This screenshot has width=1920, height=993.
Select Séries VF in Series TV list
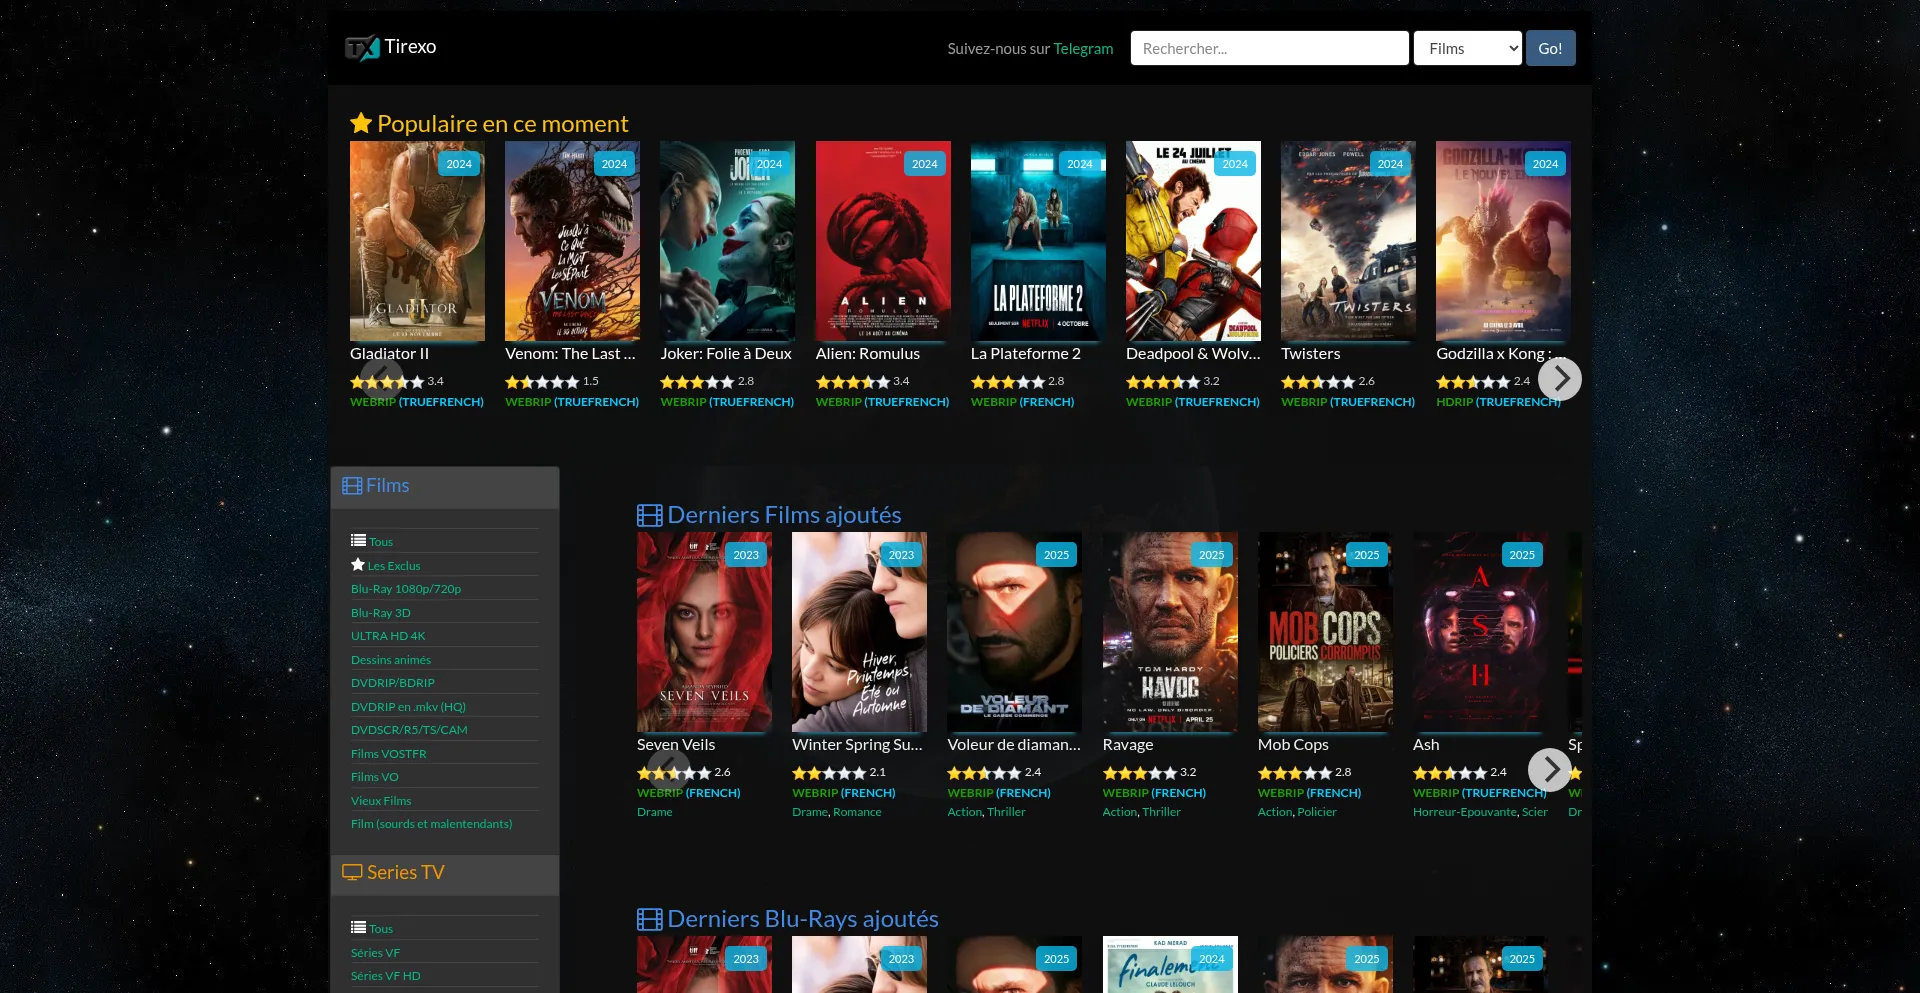375,953
